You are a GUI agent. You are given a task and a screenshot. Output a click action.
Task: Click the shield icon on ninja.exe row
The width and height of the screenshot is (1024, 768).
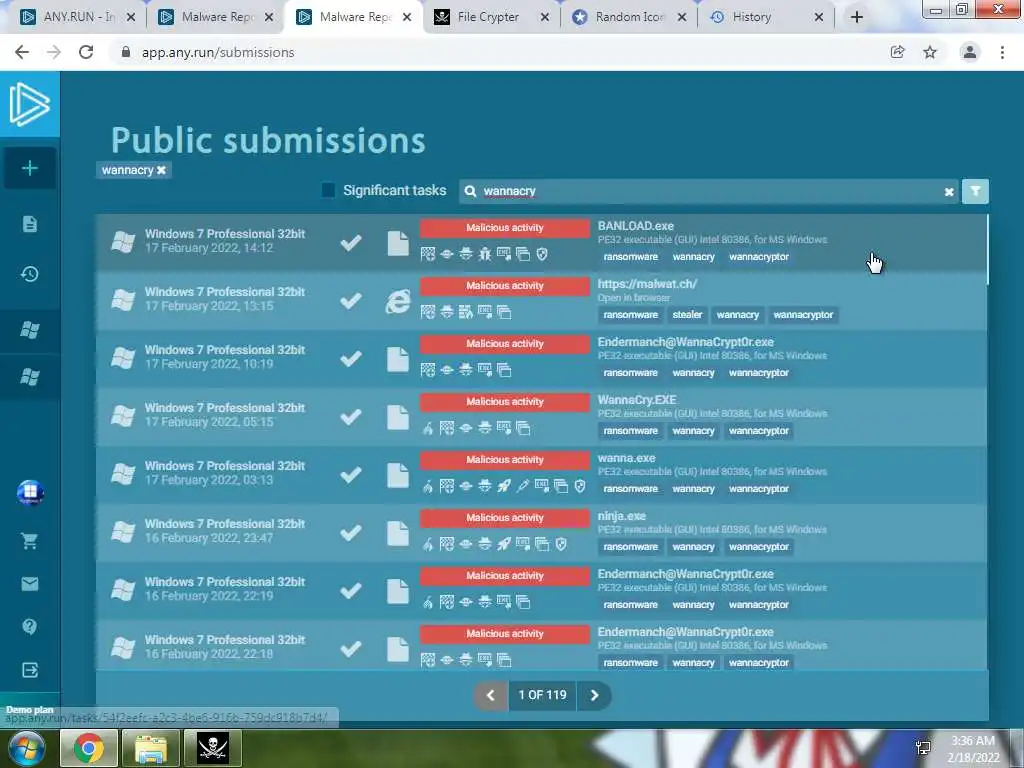(561, 544)
